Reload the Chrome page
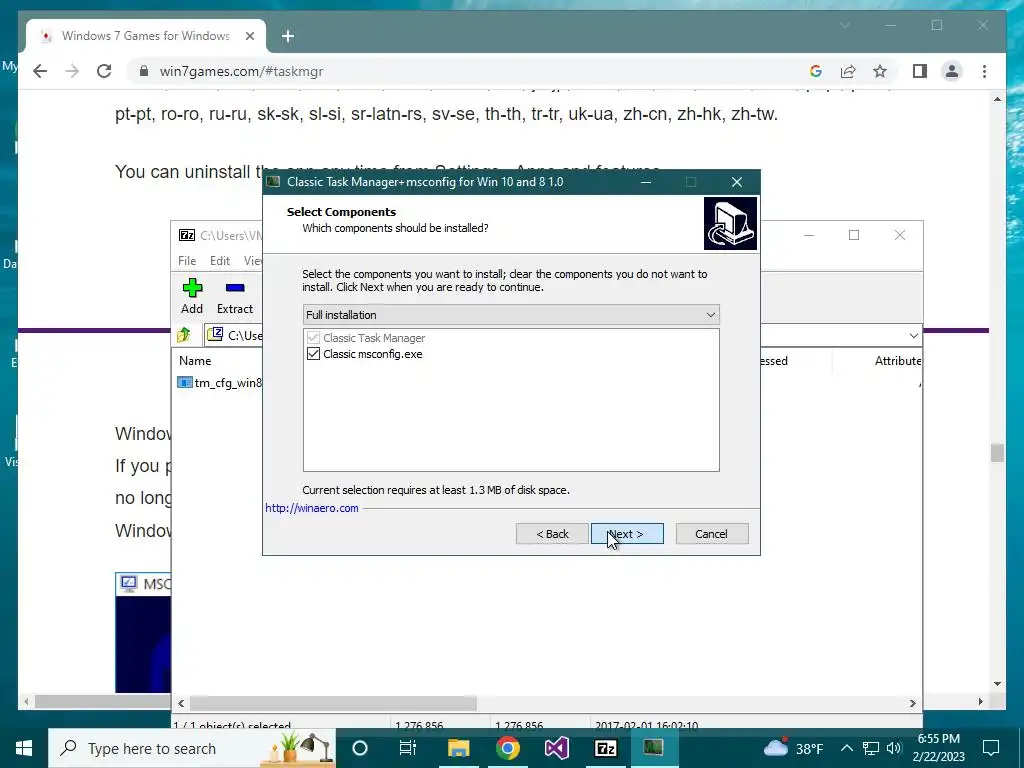 [104, 71]
